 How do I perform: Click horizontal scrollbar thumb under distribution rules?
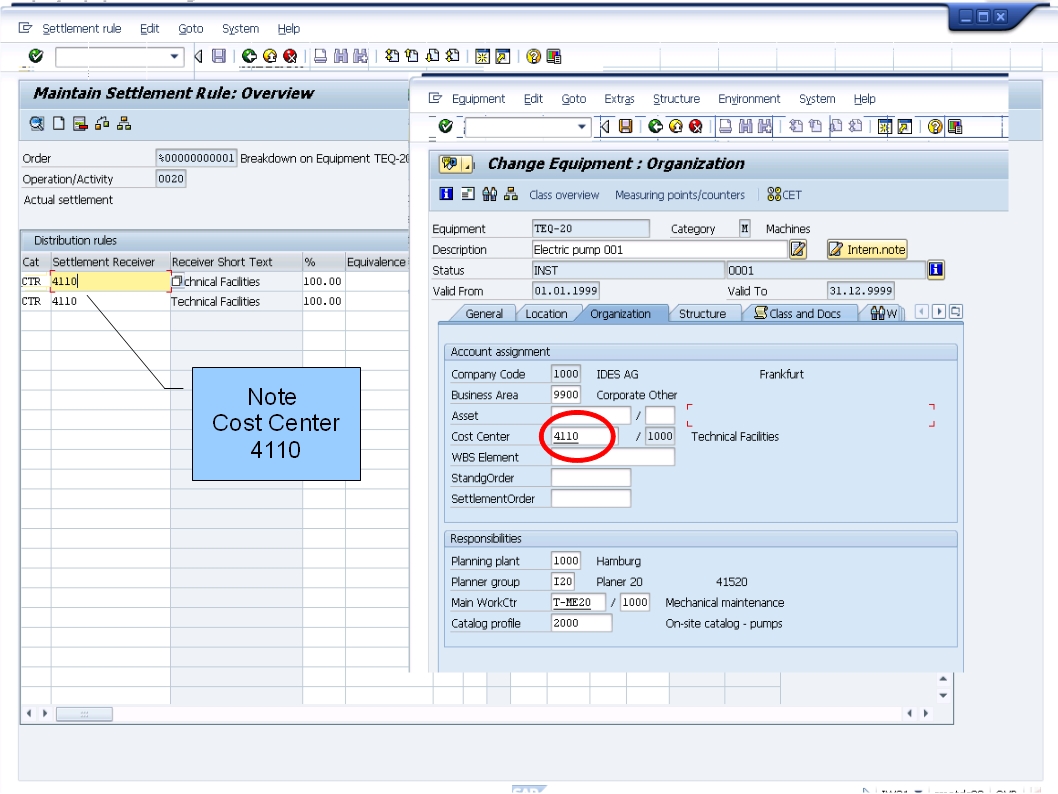pyautogui.click(x=84, y=714)
